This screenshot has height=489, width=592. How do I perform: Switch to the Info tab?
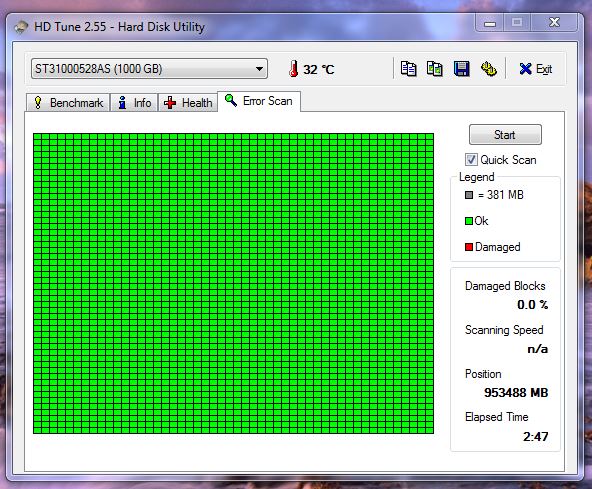click(x=134, y=103)
